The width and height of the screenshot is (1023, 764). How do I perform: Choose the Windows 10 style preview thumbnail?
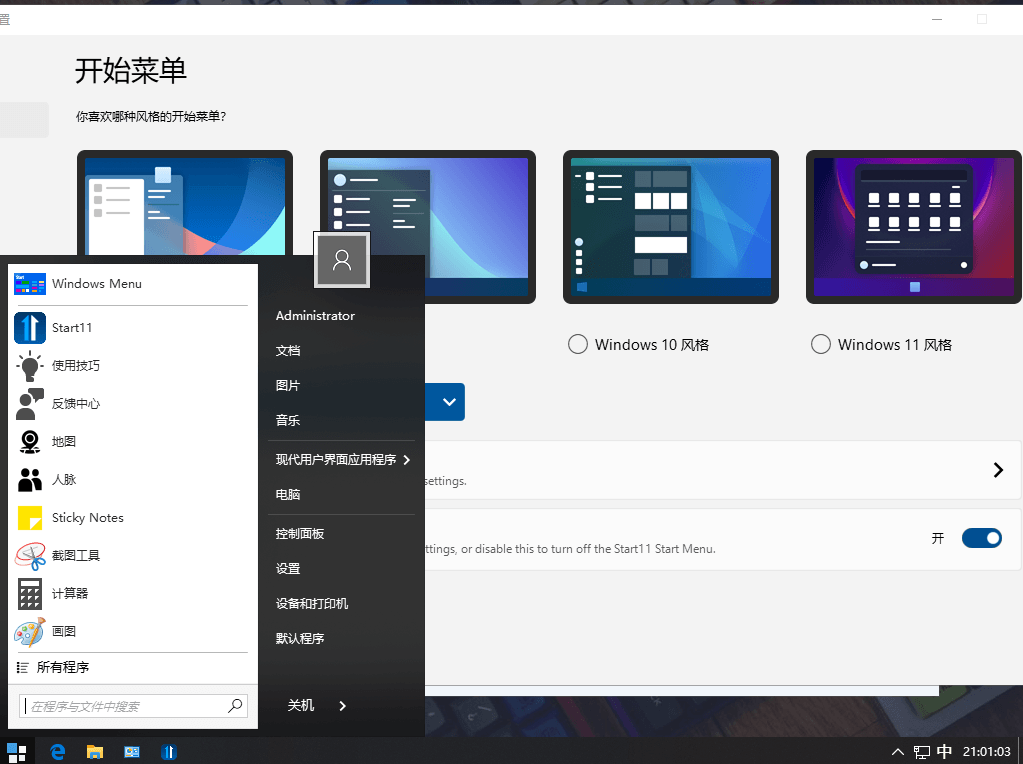coord(671,227)
